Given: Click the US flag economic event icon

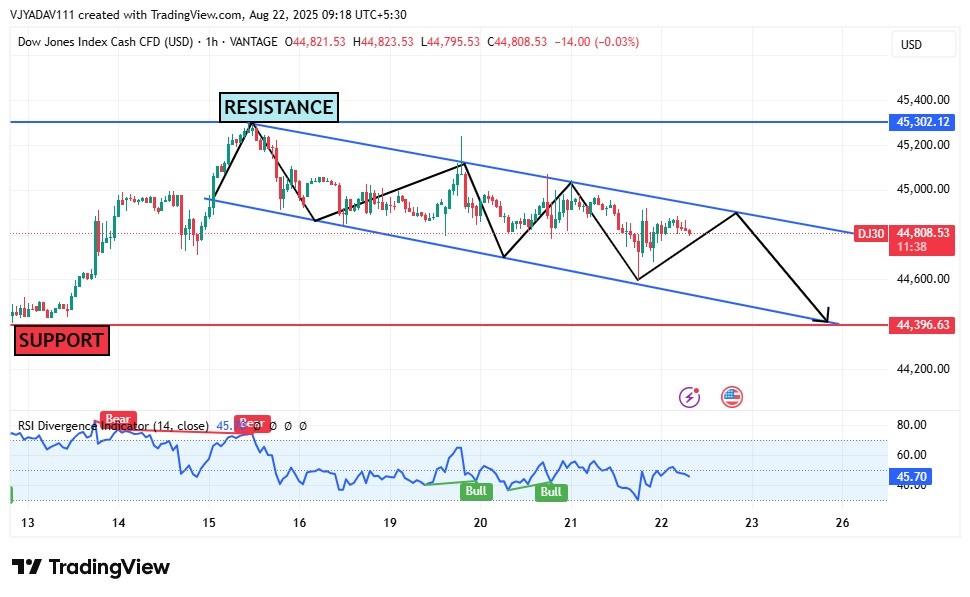Looking at the screenshot, I should (731, 397).
